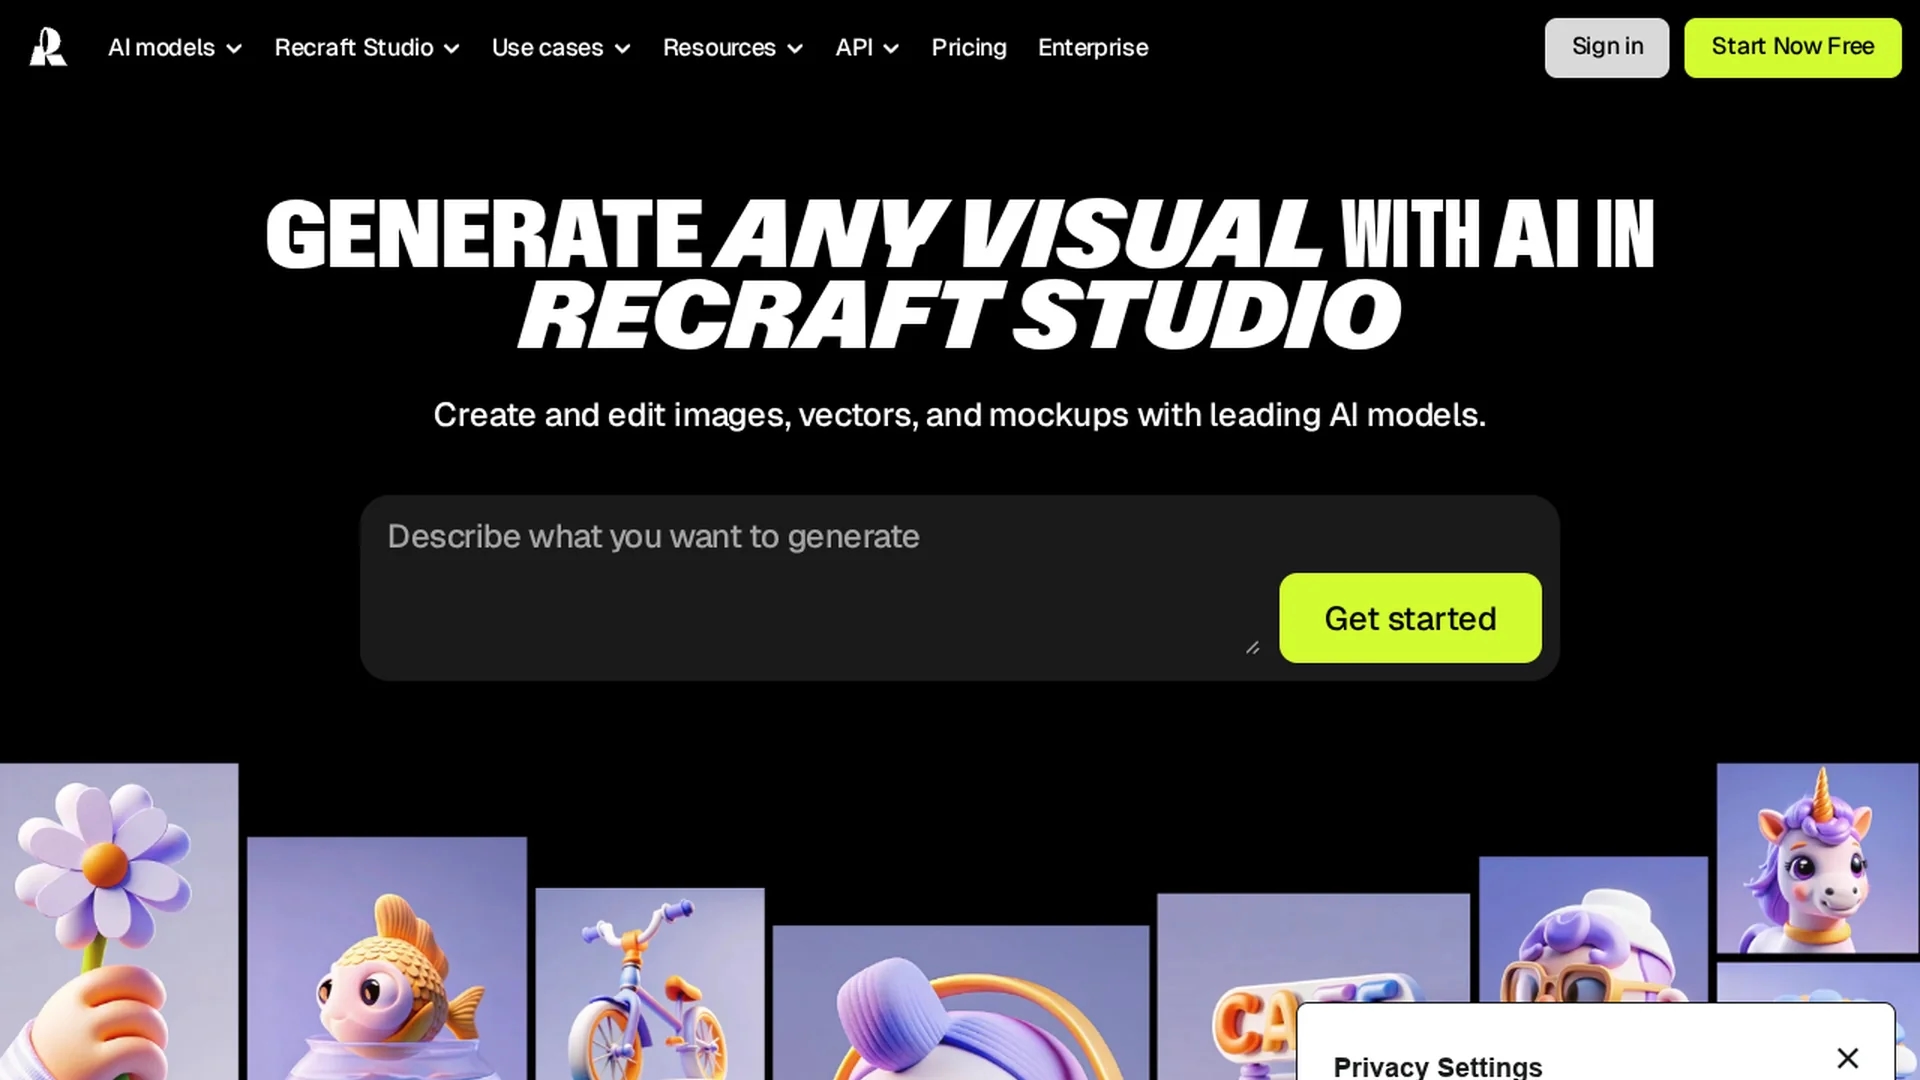This screenshot has width=1920, height=1080.
Task: Expand the Use cases dropdown
Action: pyautogui.click(x=561, y=47)
